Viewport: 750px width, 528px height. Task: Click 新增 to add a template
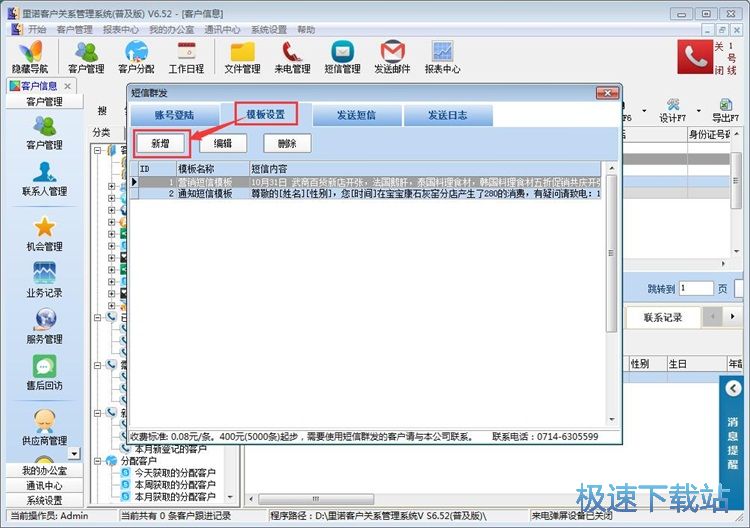click(x=161, y=143)
